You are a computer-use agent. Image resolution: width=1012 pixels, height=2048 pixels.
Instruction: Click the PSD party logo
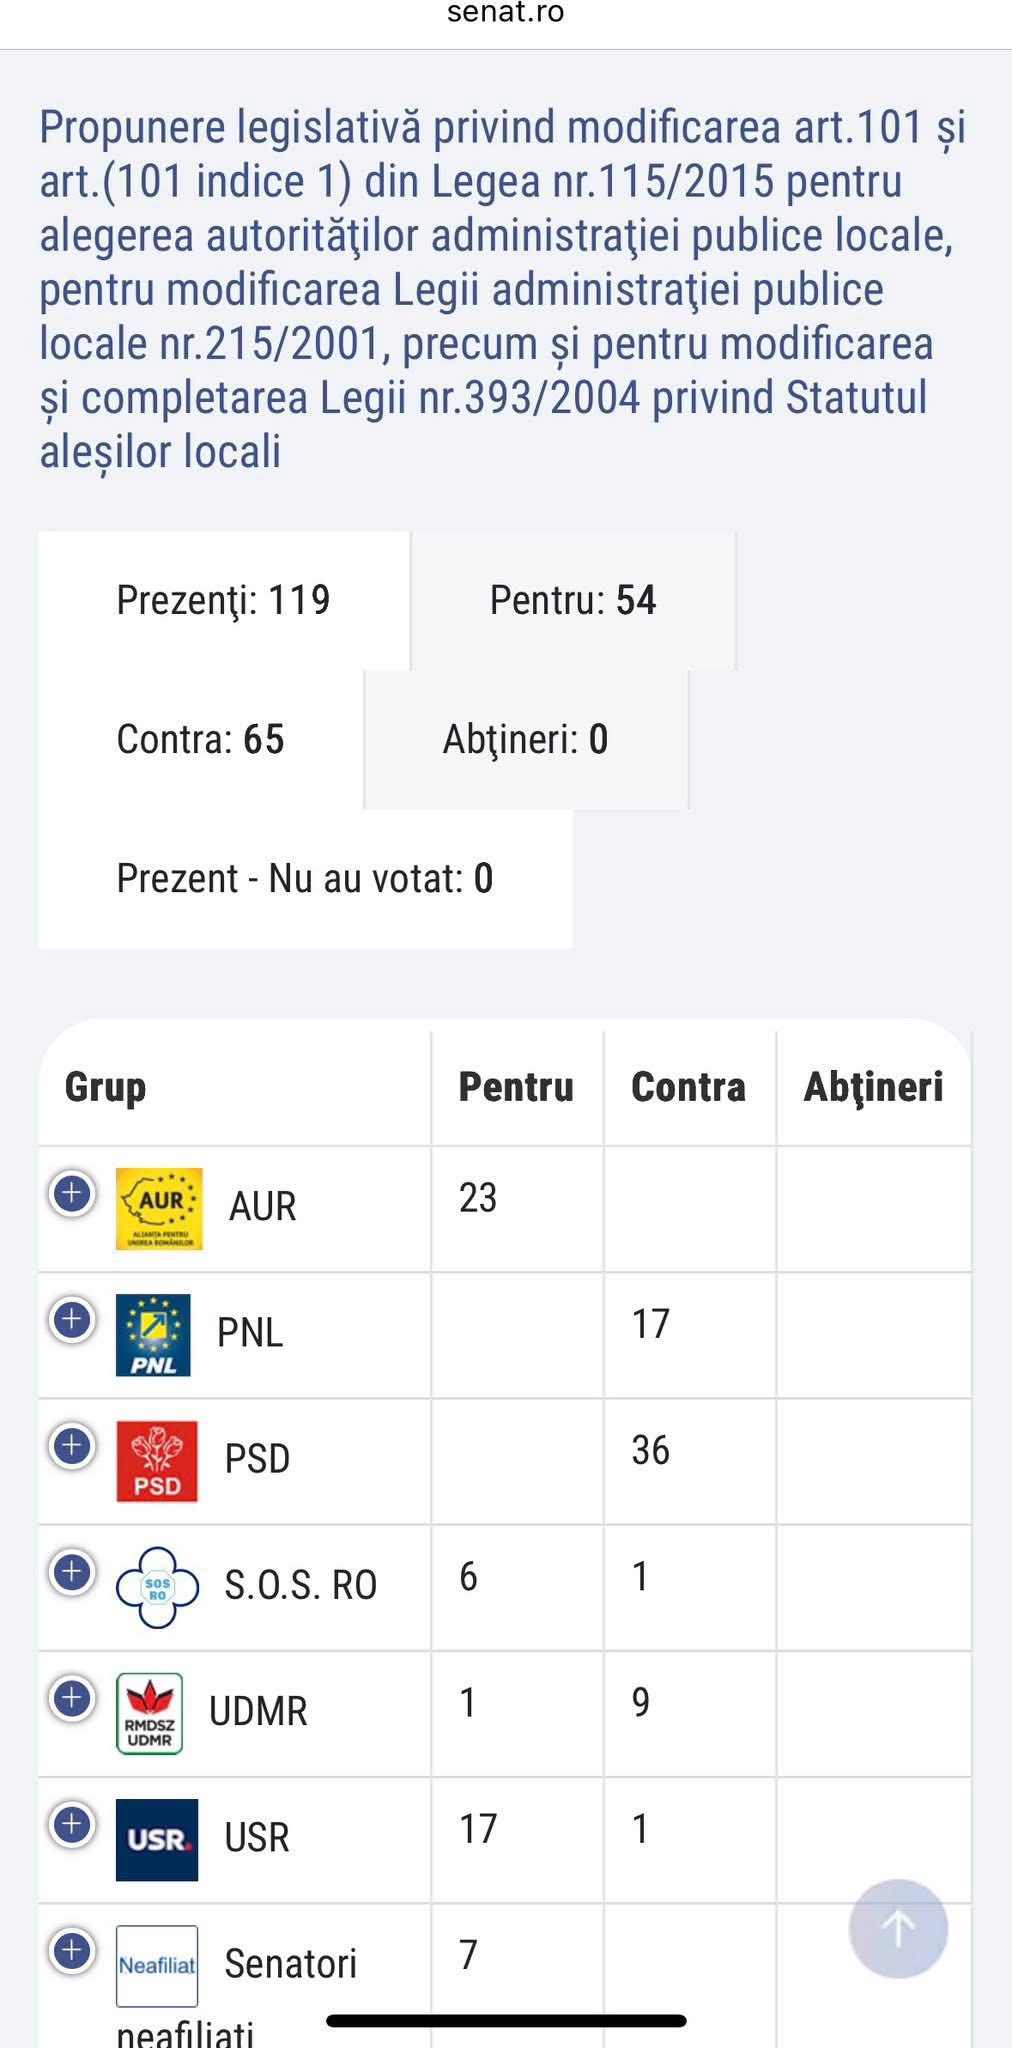click(157, 1461)
